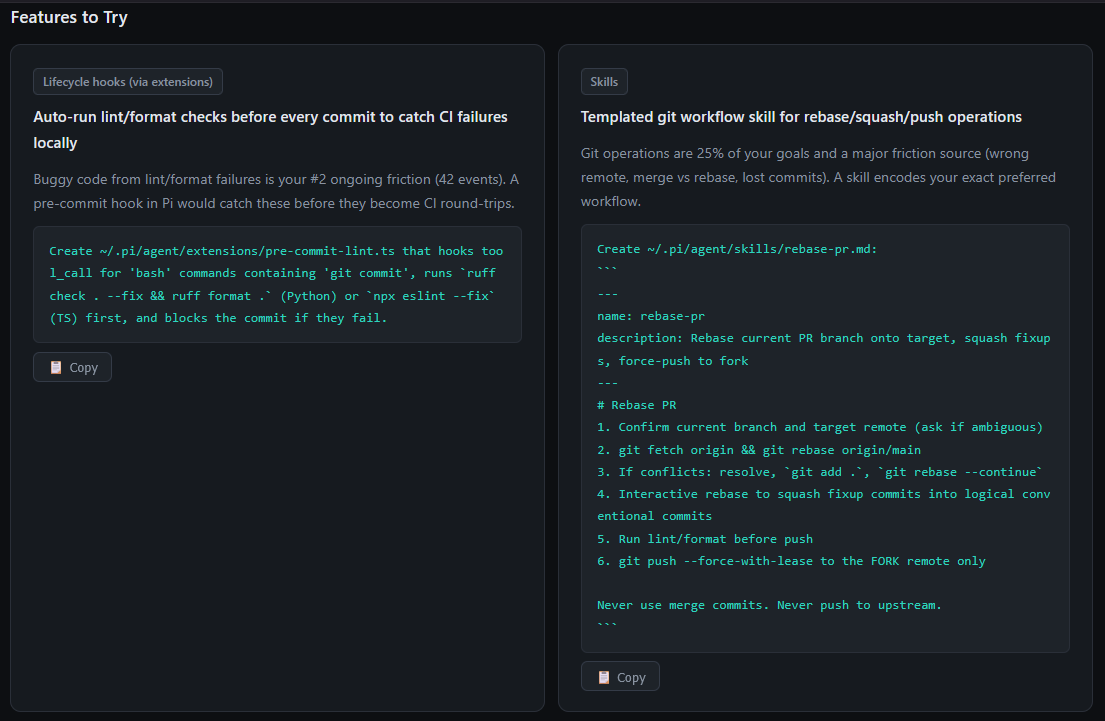Screen dimensions: 1105x721
Task: Click step '2. git fetch origin && git rebase'
Action: 759,450
